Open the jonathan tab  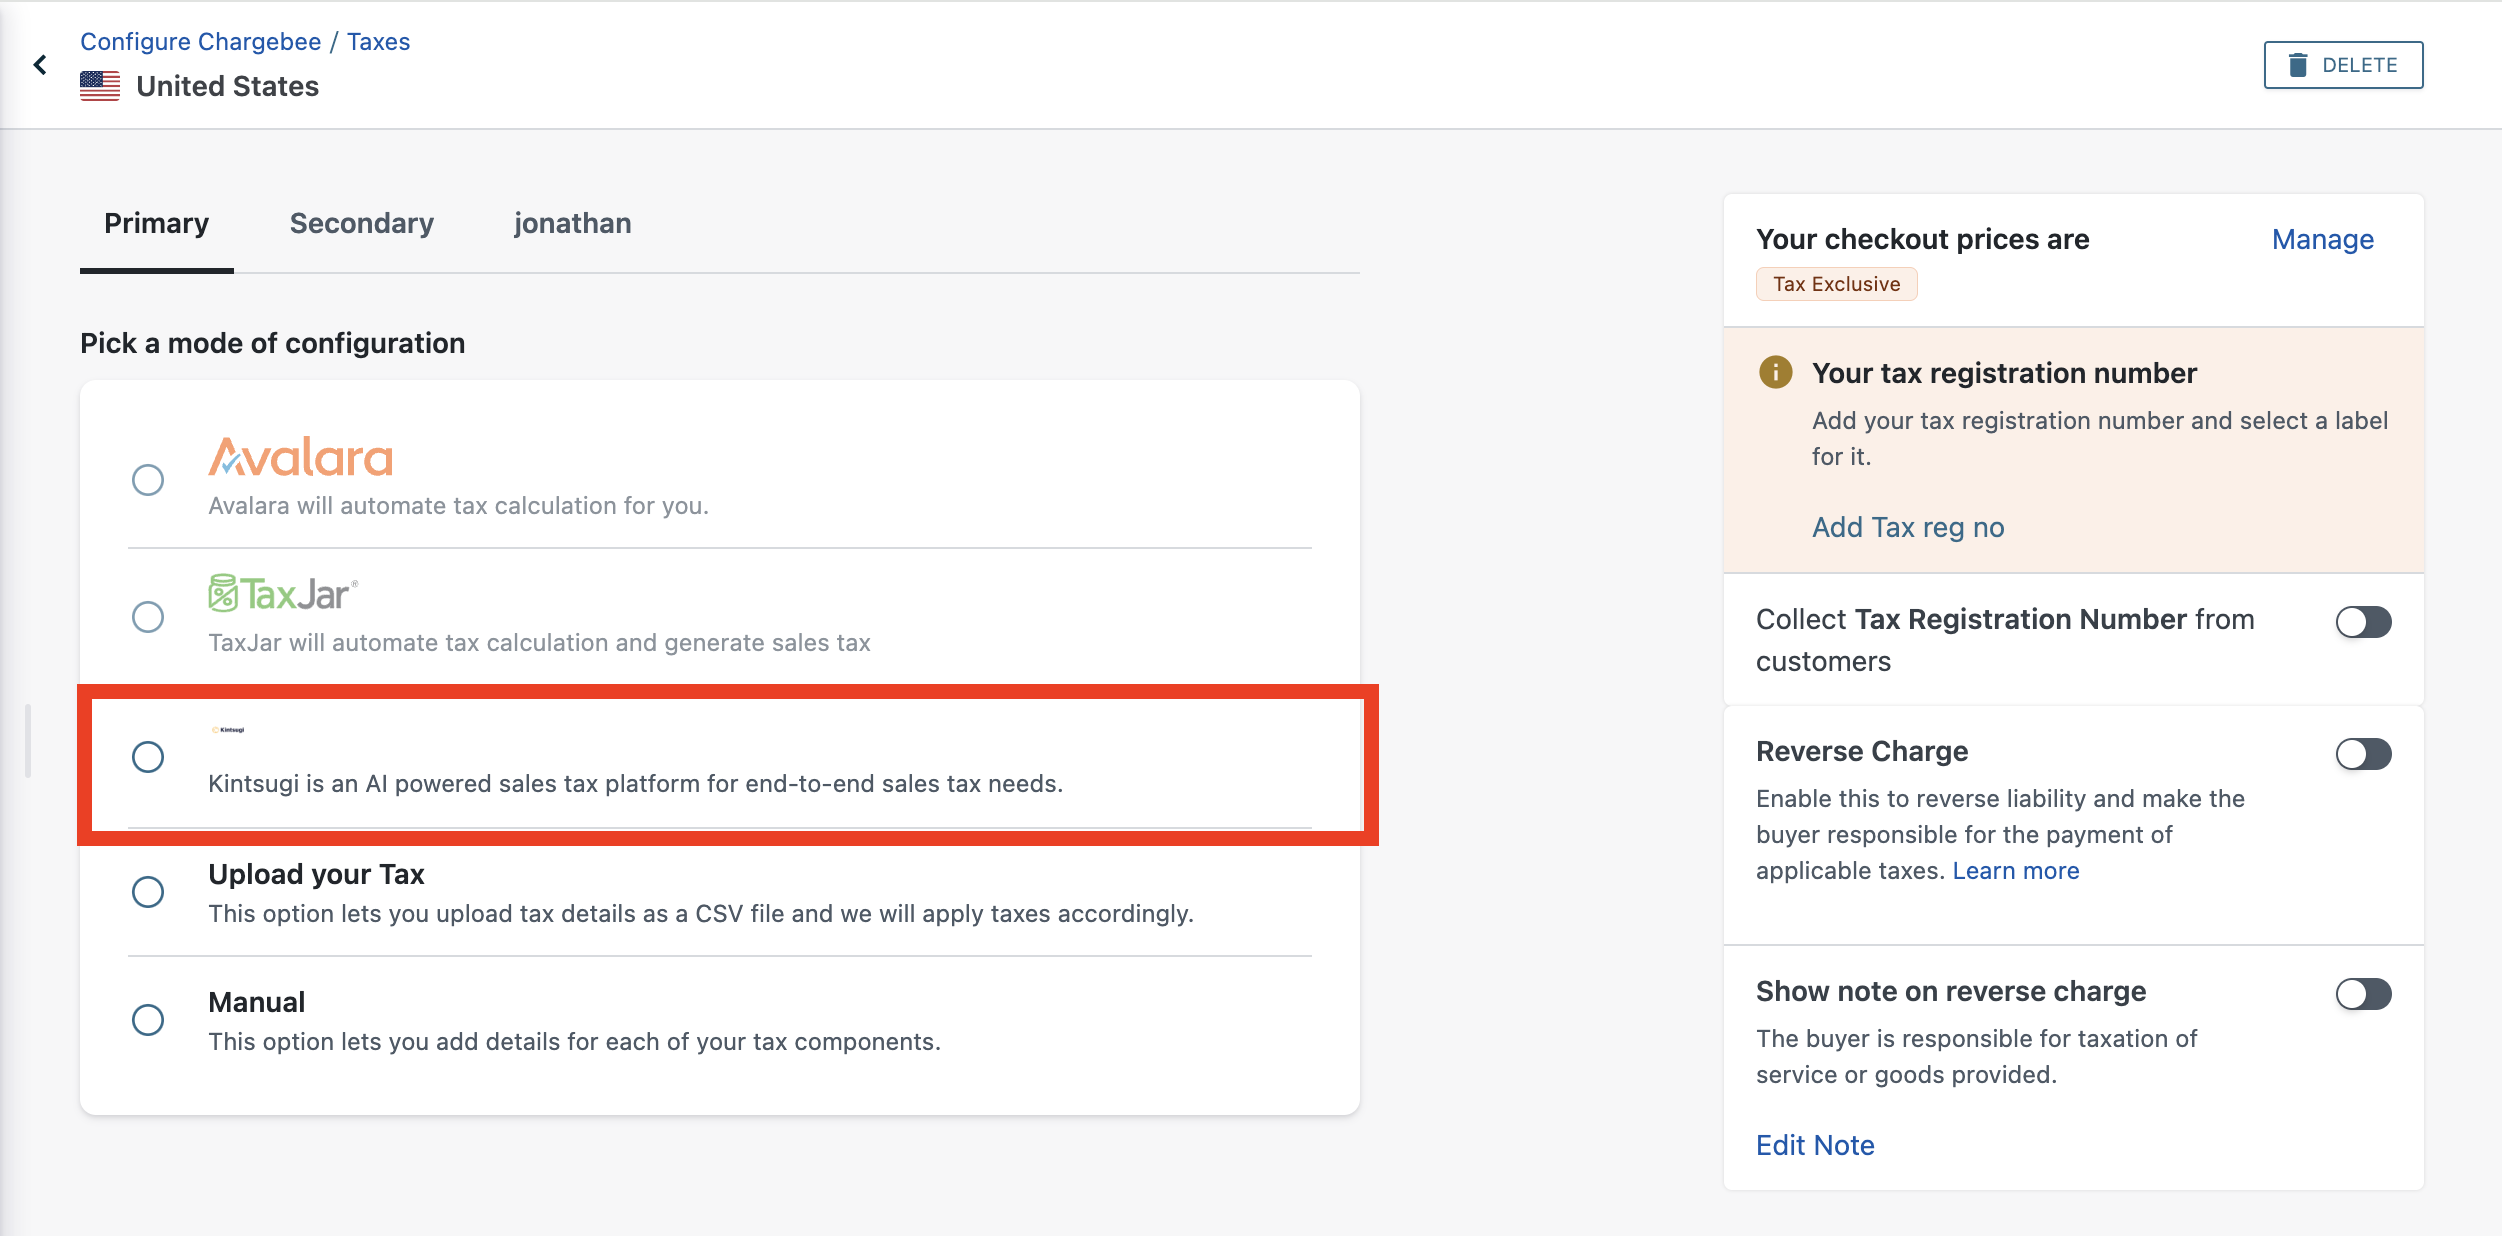point(572,223)
